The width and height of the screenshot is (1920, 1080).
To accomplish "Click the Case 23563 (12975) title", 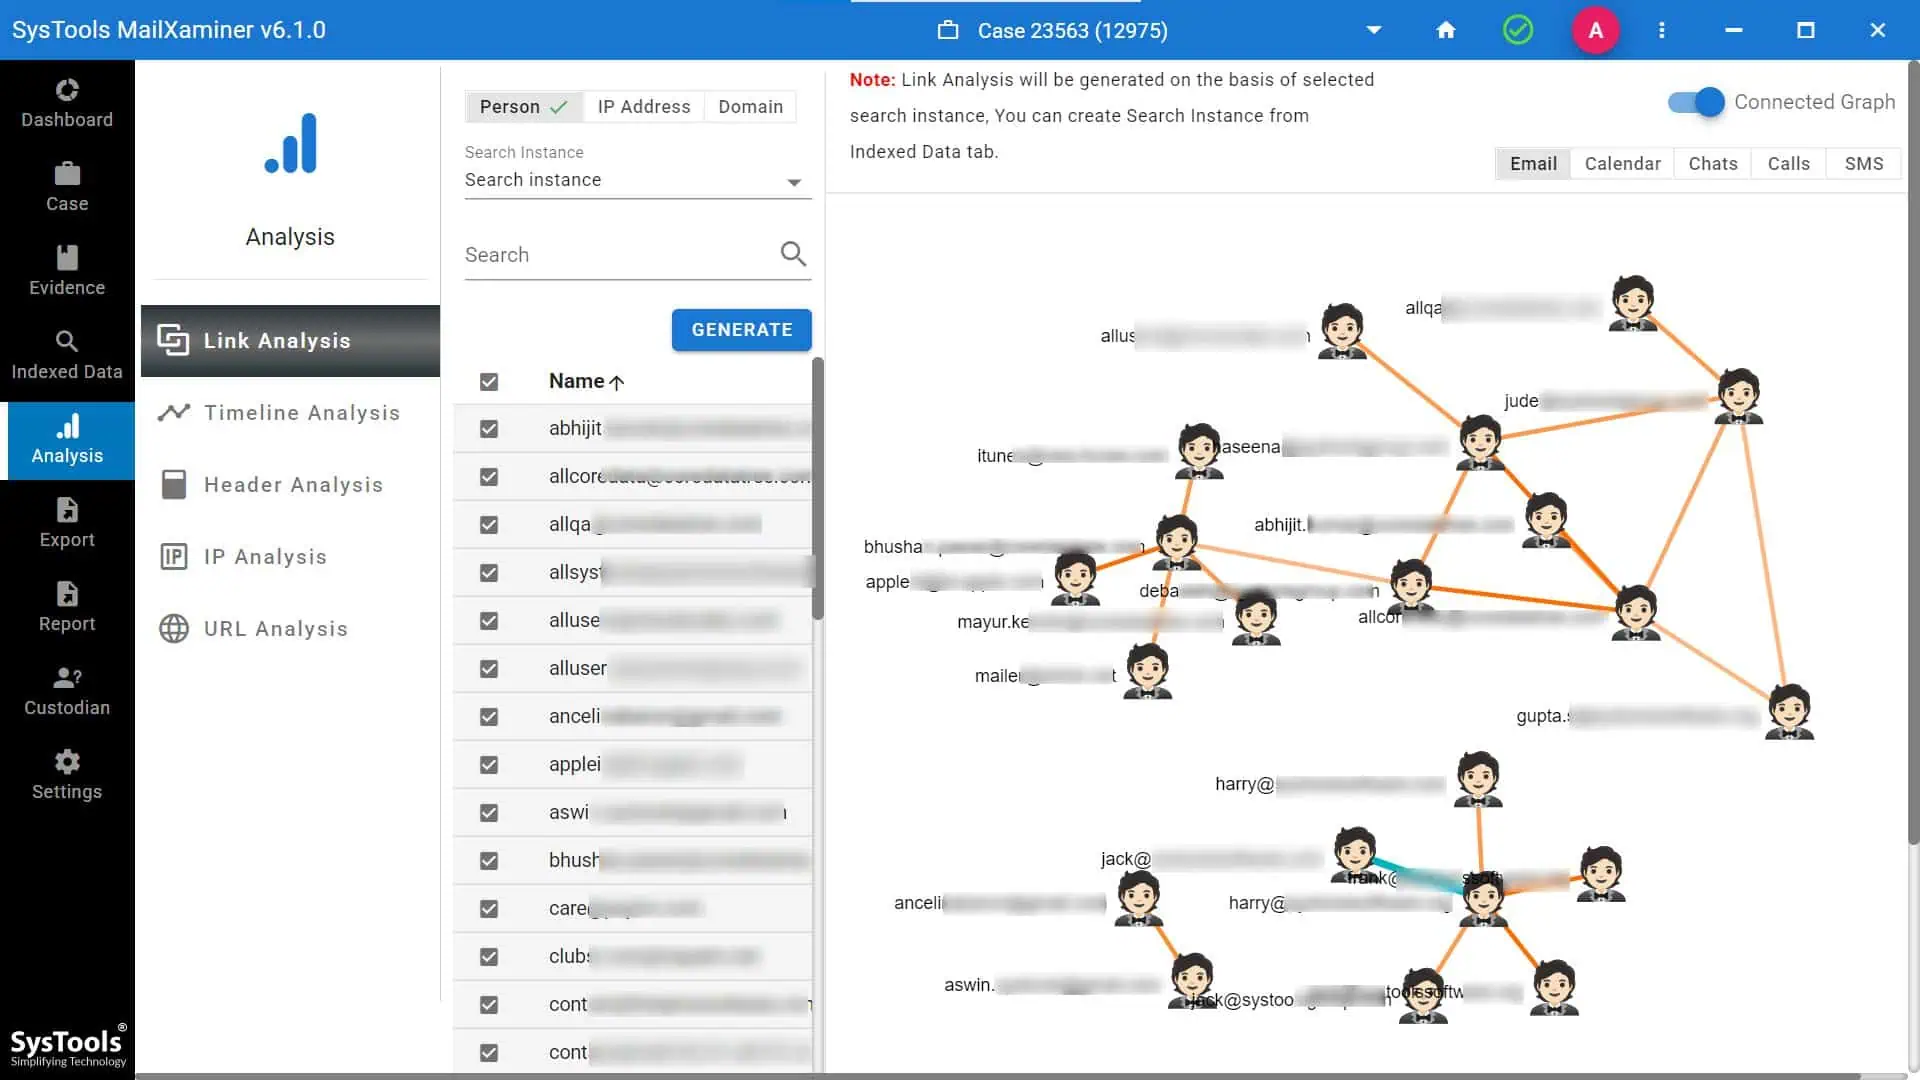I will click(1072, 30).
